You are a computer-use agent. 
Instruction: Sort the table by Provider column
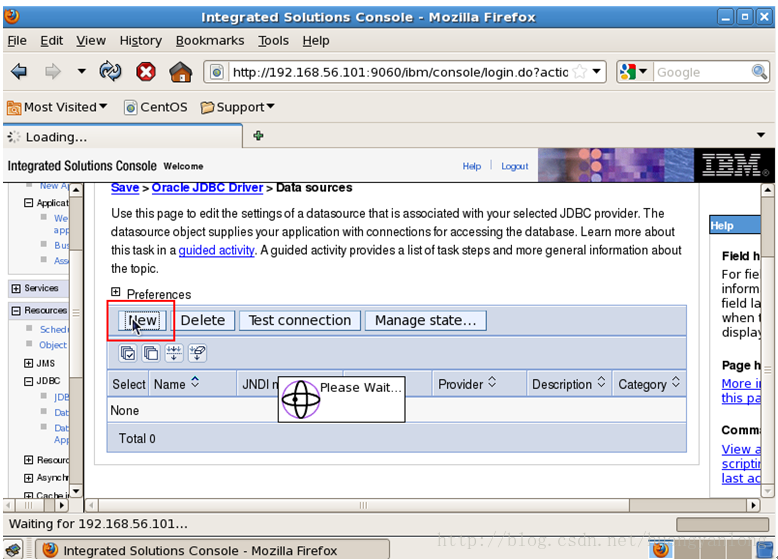point(492,382)
